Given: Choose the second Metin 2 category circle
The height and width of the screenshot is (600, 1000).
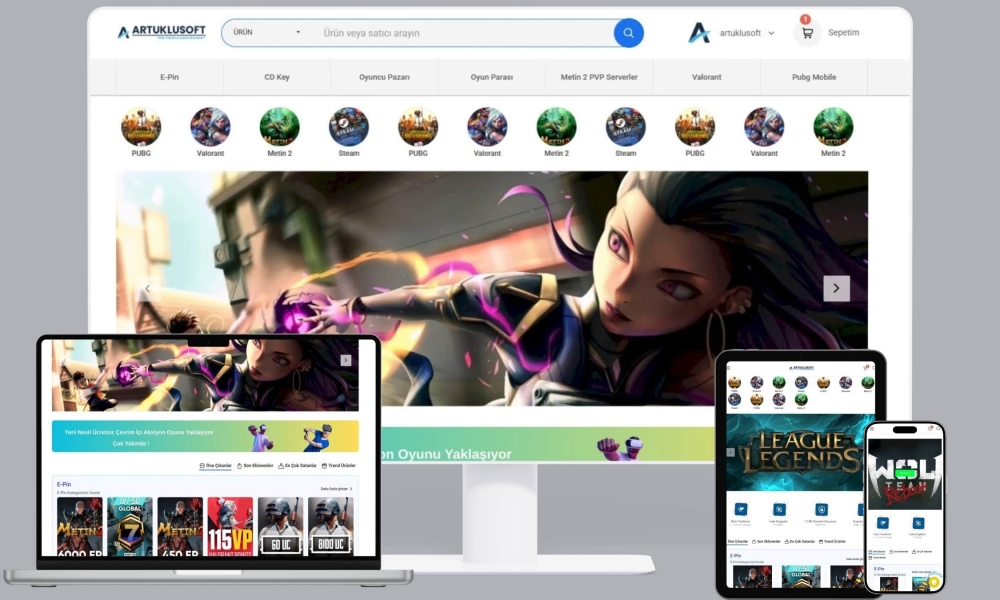Looking at the screenshot, I should (556, 127).
